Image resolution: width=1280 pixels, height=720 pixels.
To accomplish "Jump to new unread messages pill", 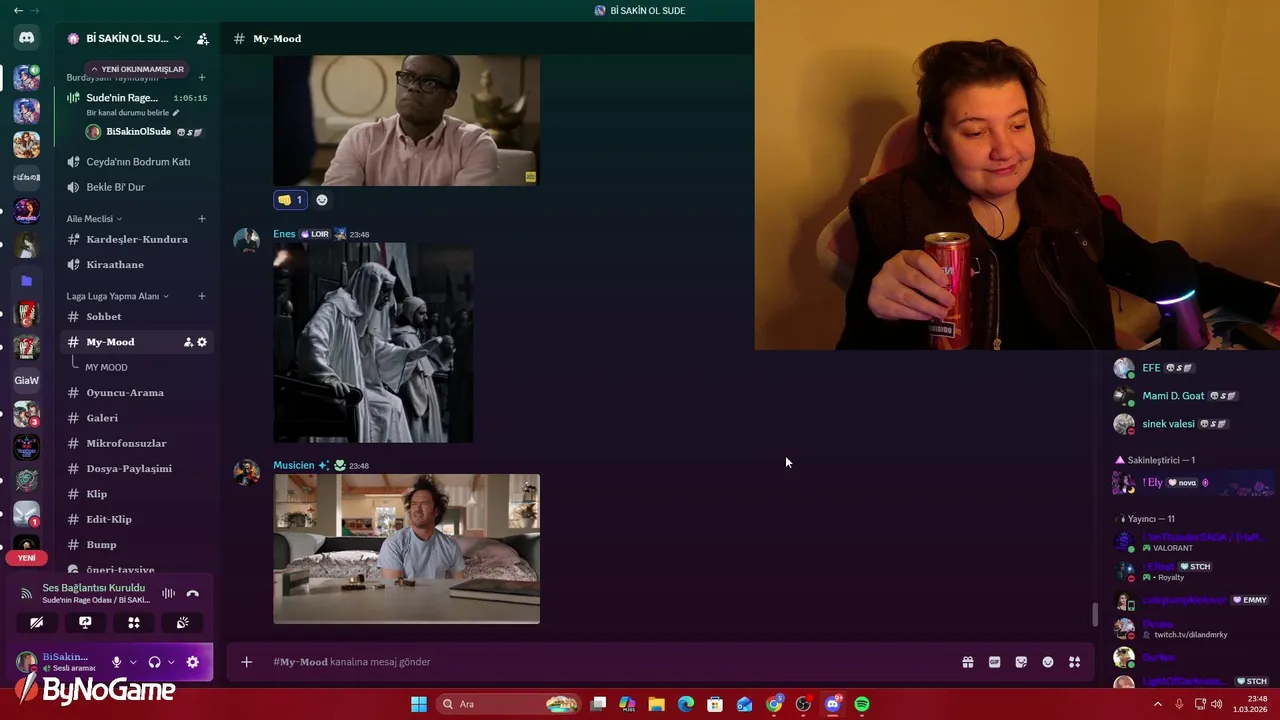I will click(x=139, y=69).
